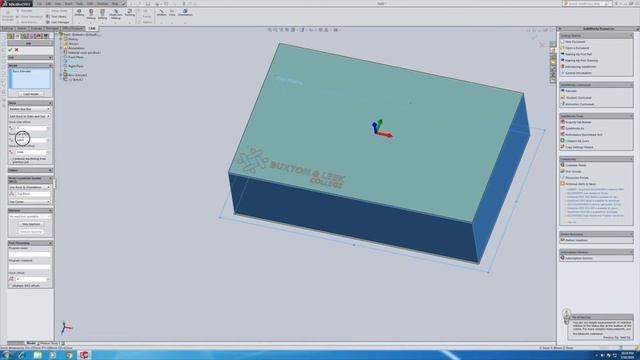Switch to the Sketch tab
The image size is (640, 360).
(22, 29)
